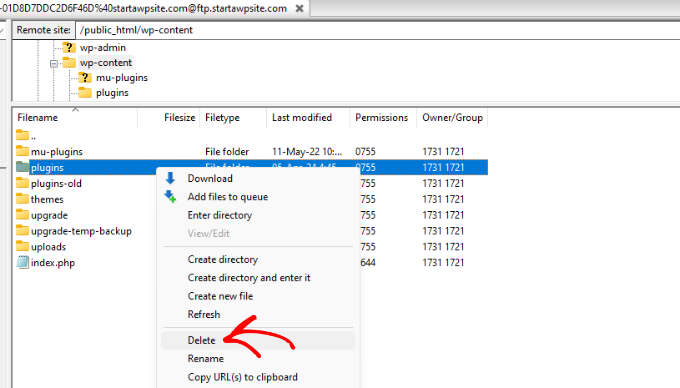This screenshot has width=680, height=388.
Task: Click mu-plugins 11-May-22 modified date
Action: [x=307, y=152]
